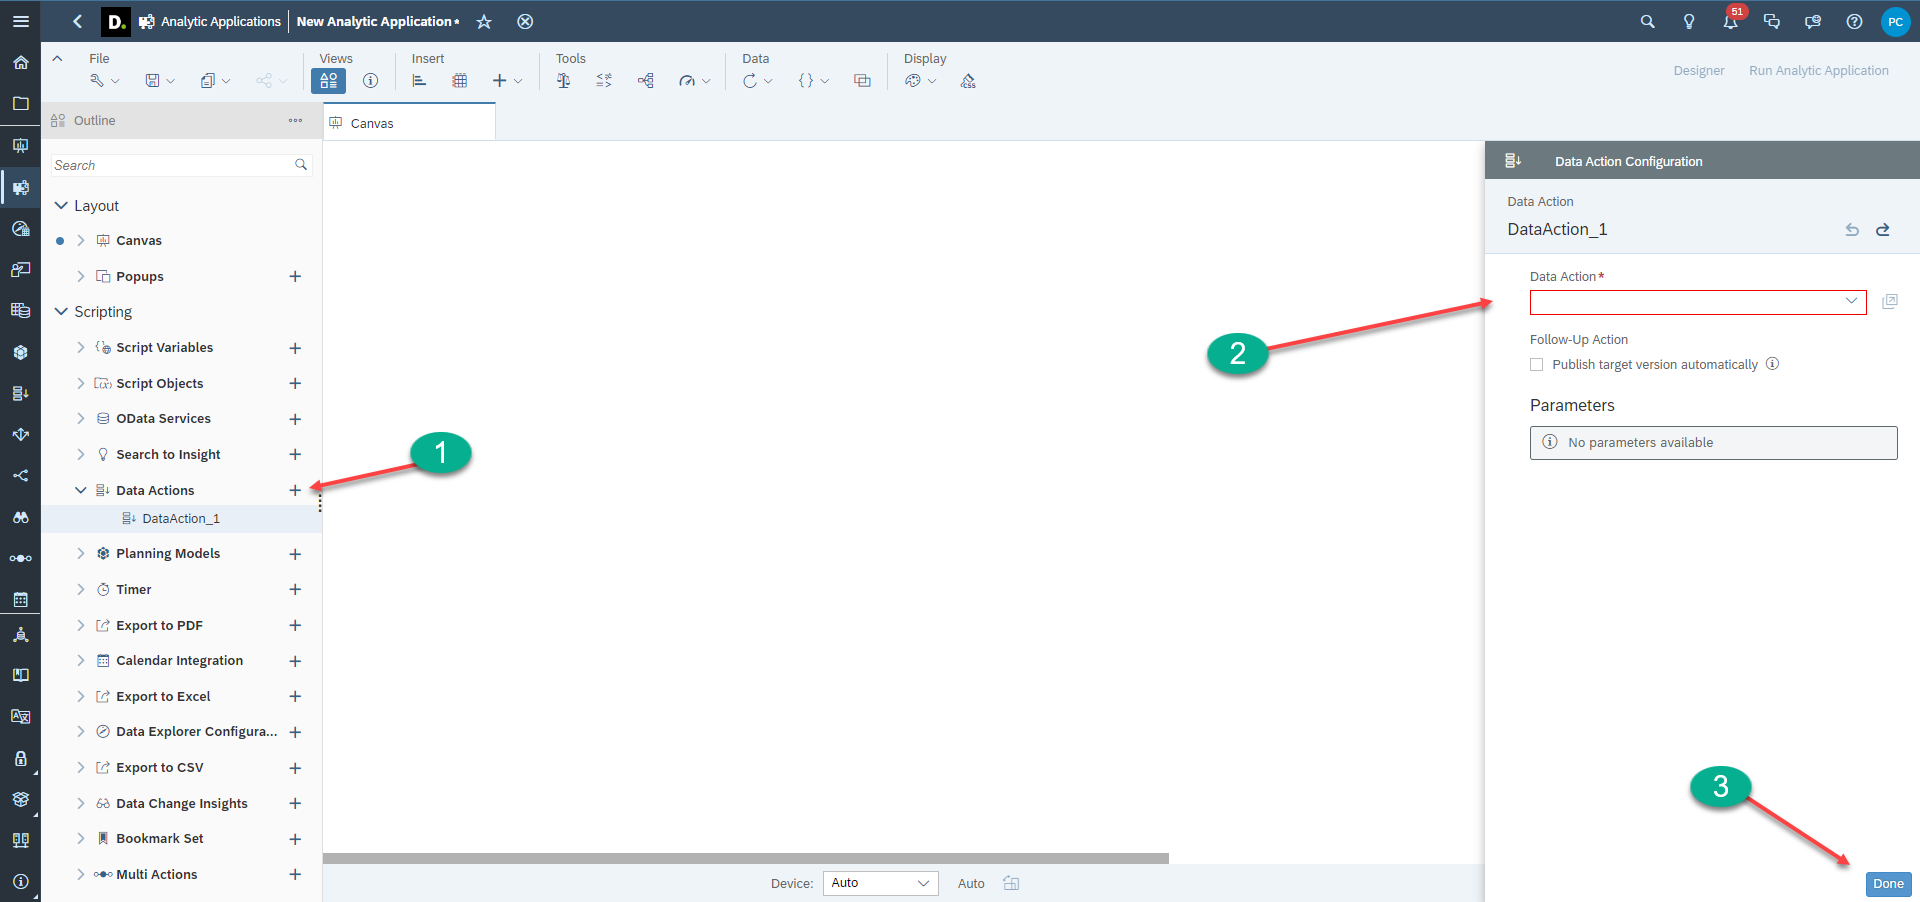
Task: Click the Done button
Action: tap(1887, 884)
